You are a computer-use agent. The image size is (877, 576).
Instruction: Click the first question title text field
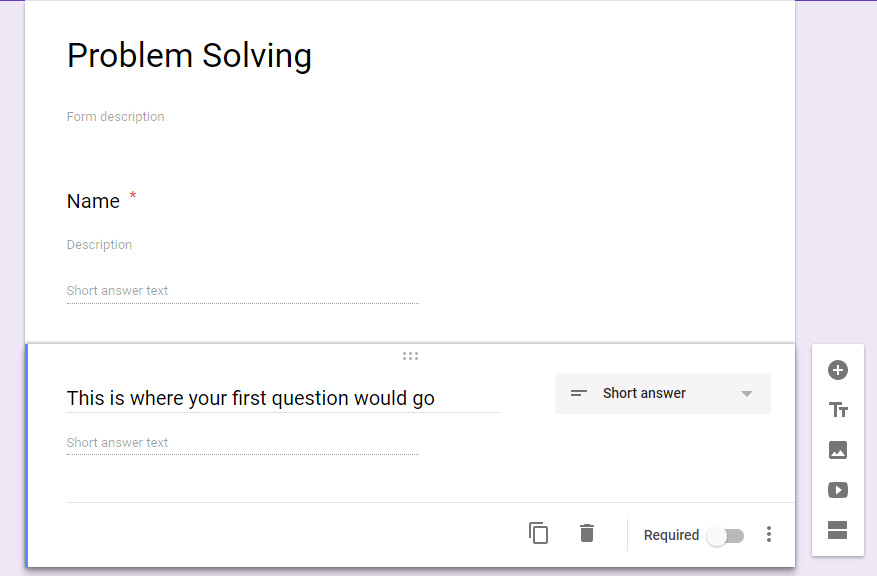click(x=250, y=398)
